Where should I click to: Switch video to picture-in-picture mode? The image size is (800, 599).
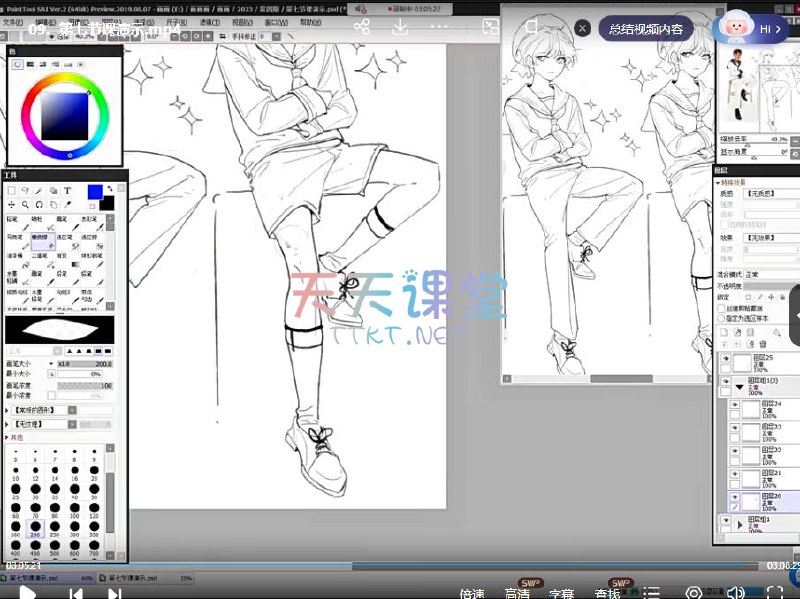(490, 27)
